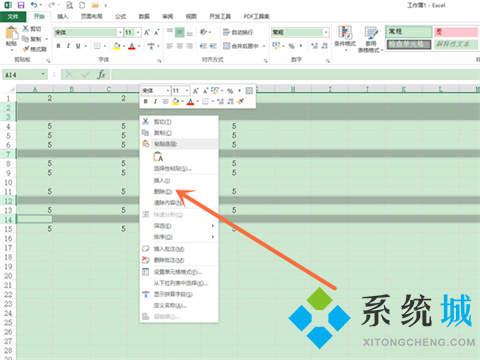480x360 pixels.
Task: Click mini toolbar format painter brush icon
Action: click(241, 101)
